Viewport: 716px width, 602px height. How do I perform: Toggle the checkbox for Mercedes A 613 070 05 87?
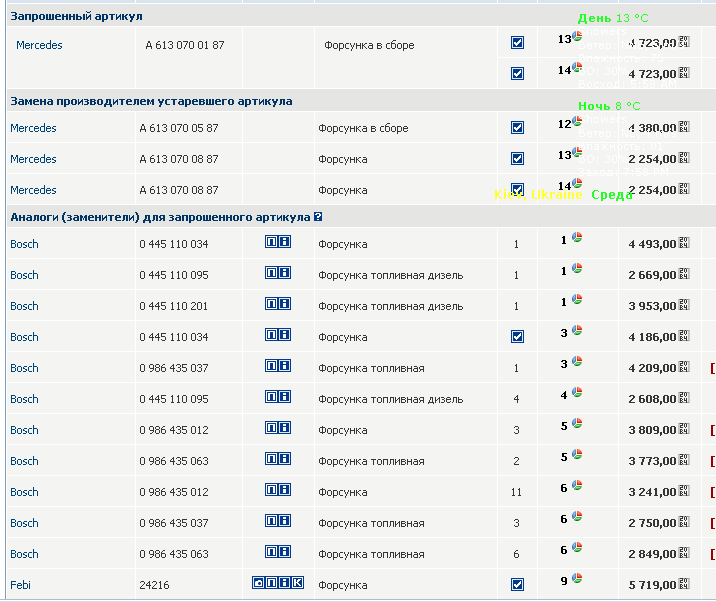[x=517, y=128]
